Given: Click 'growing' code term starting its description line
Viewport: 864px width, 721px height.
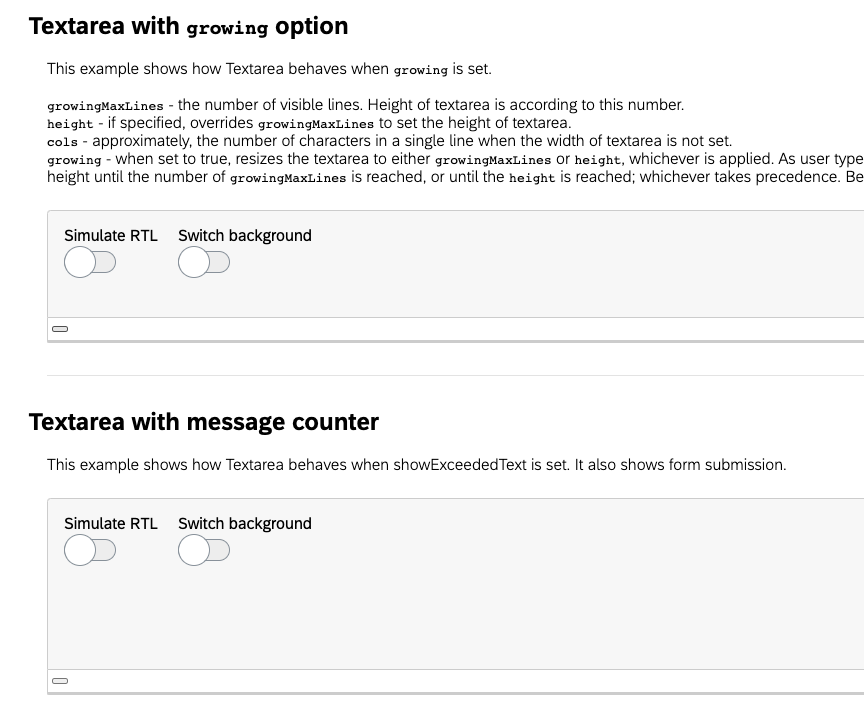Looking at the screenshot, I should coord(74,160).
